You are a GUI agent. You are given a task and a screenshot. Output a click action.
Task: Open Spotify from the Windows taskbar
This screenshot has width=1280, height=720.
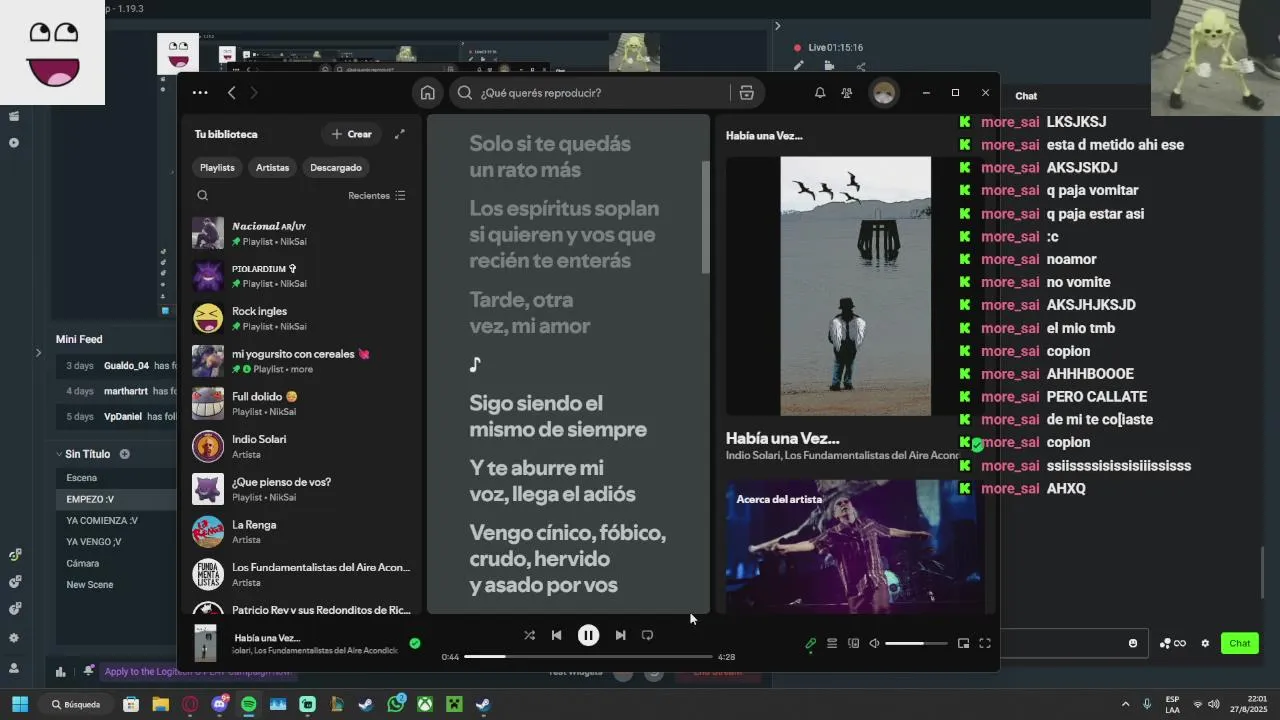(x=248, y=704)
